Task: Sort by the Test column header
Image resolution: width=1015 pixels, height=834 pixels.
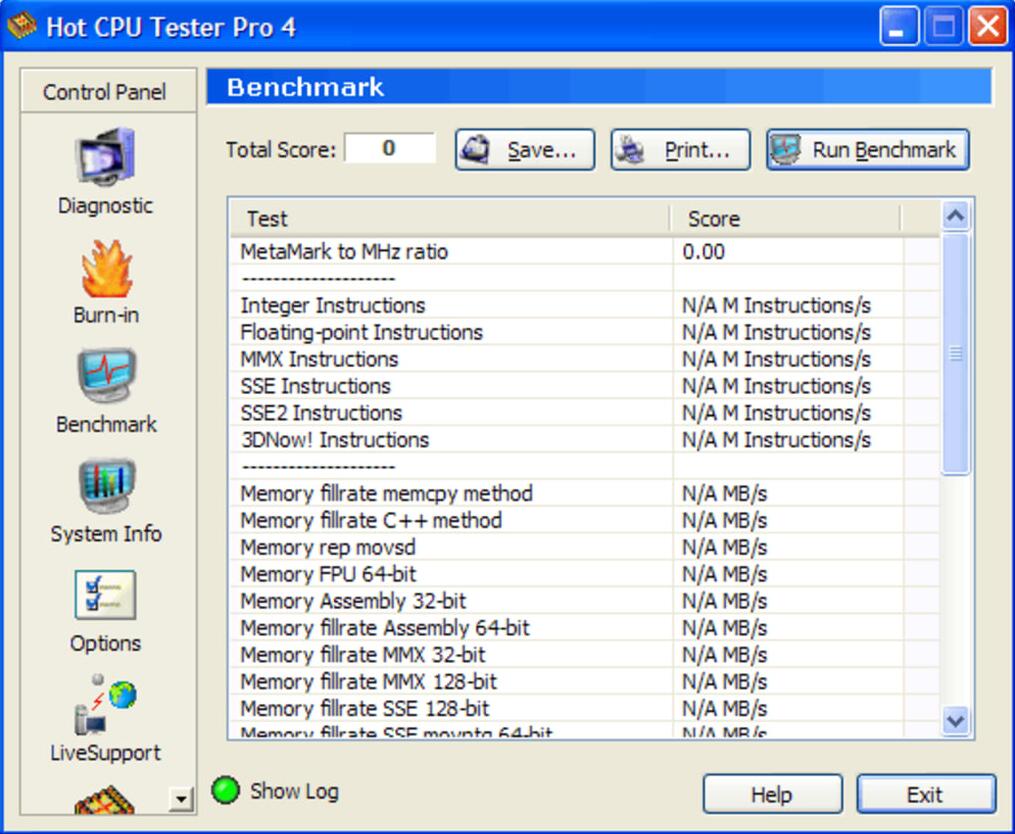Action: tap(448, 219)
